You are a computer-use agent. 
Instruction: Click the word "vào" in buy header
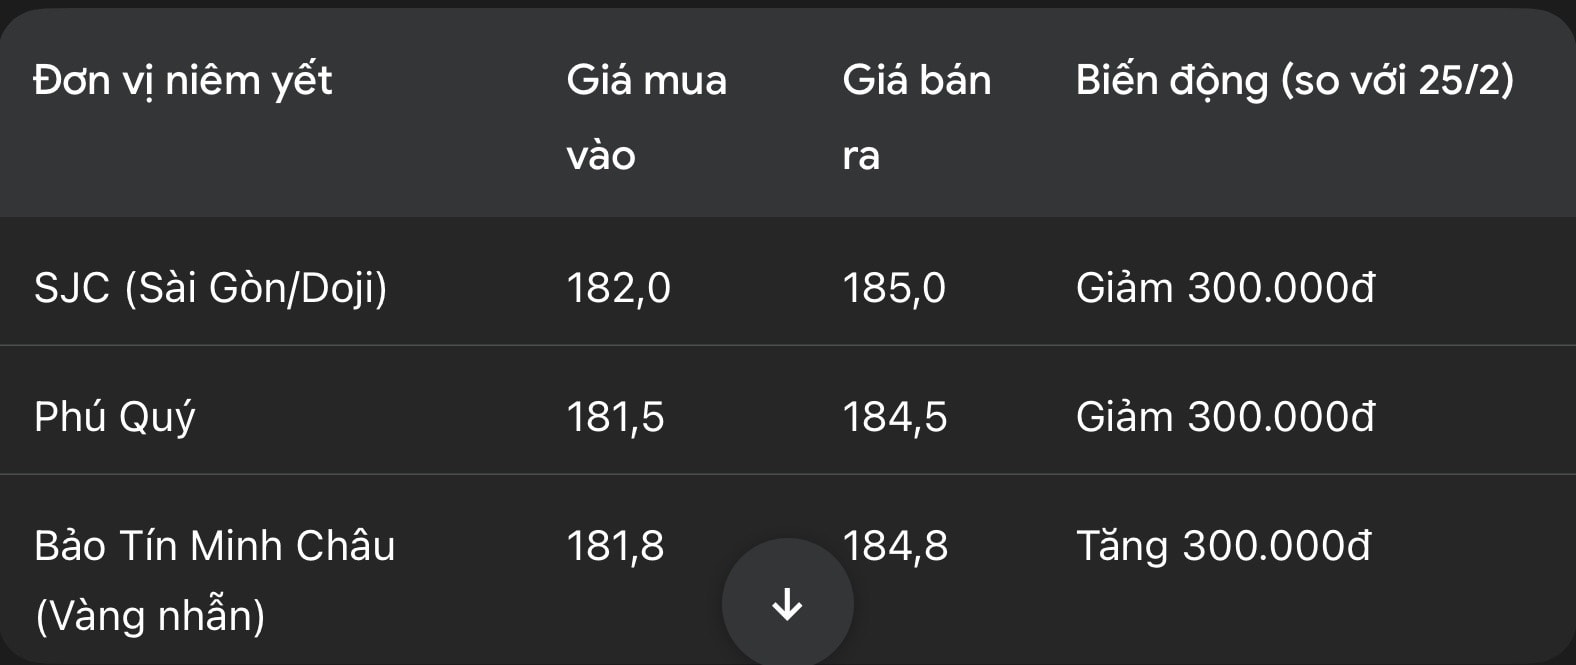point(601,155)
